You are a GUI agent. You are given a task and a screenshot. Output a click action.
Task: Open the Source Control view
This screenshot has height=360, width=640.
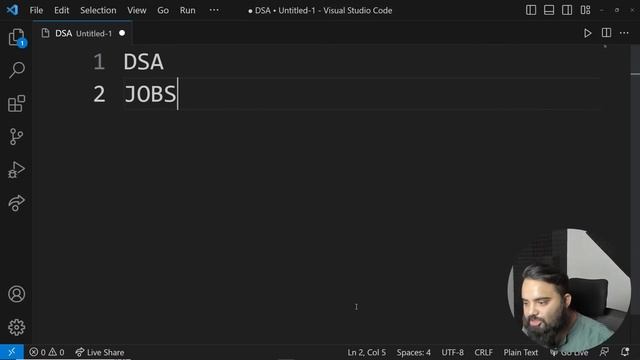[x=16, y=137]
